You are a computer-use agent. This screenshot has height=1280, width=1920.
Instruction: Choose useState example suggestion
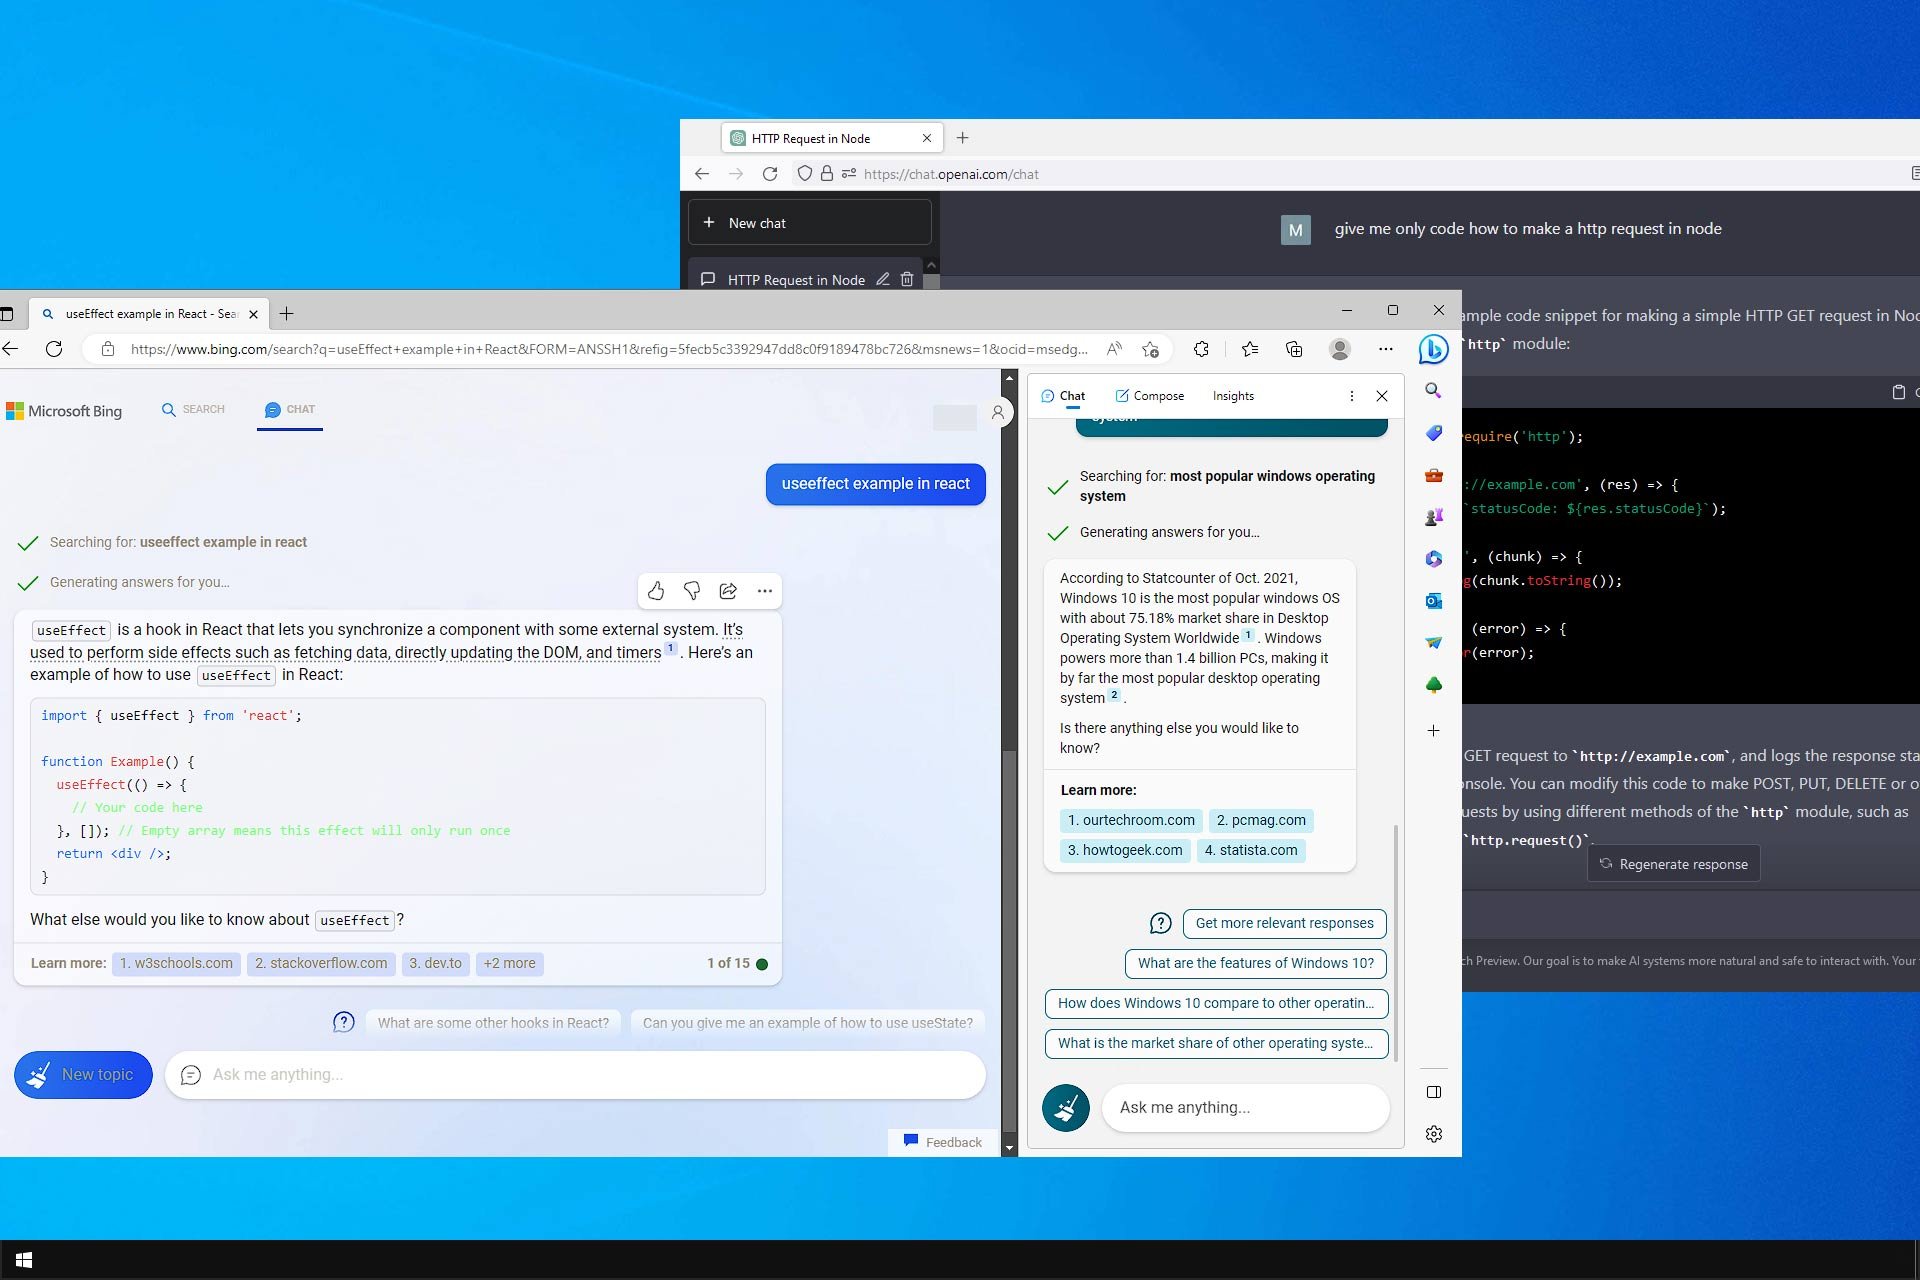pos(808,1022)
